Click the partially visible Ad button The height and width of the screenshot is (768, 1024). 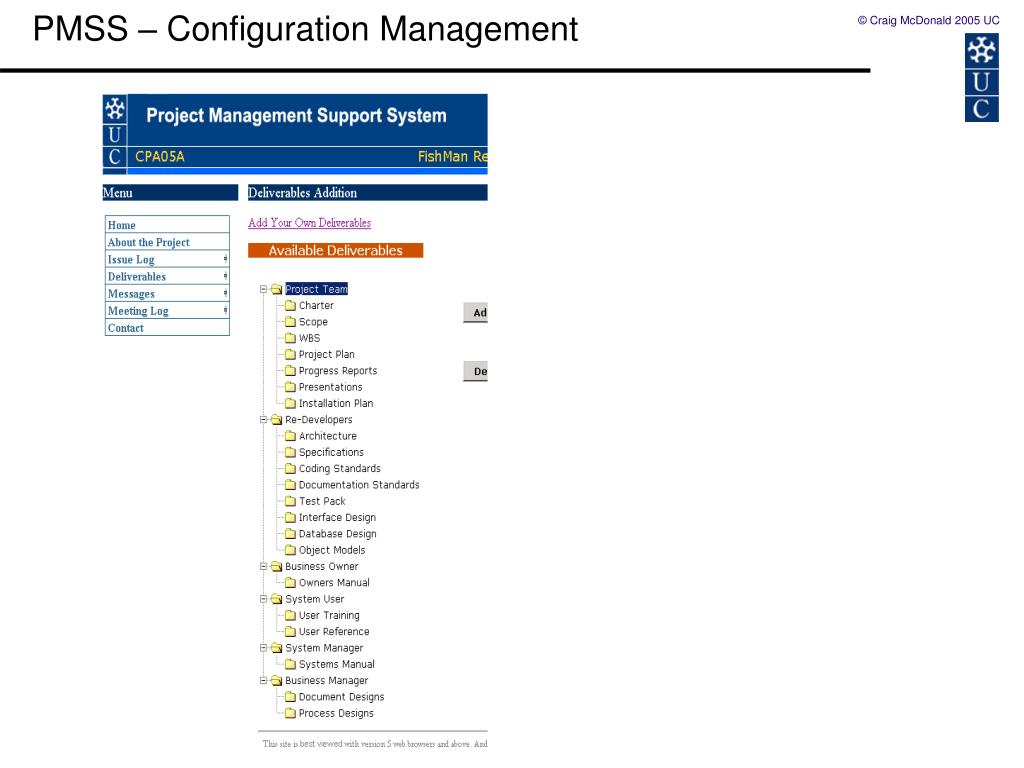tap(475, 313)
